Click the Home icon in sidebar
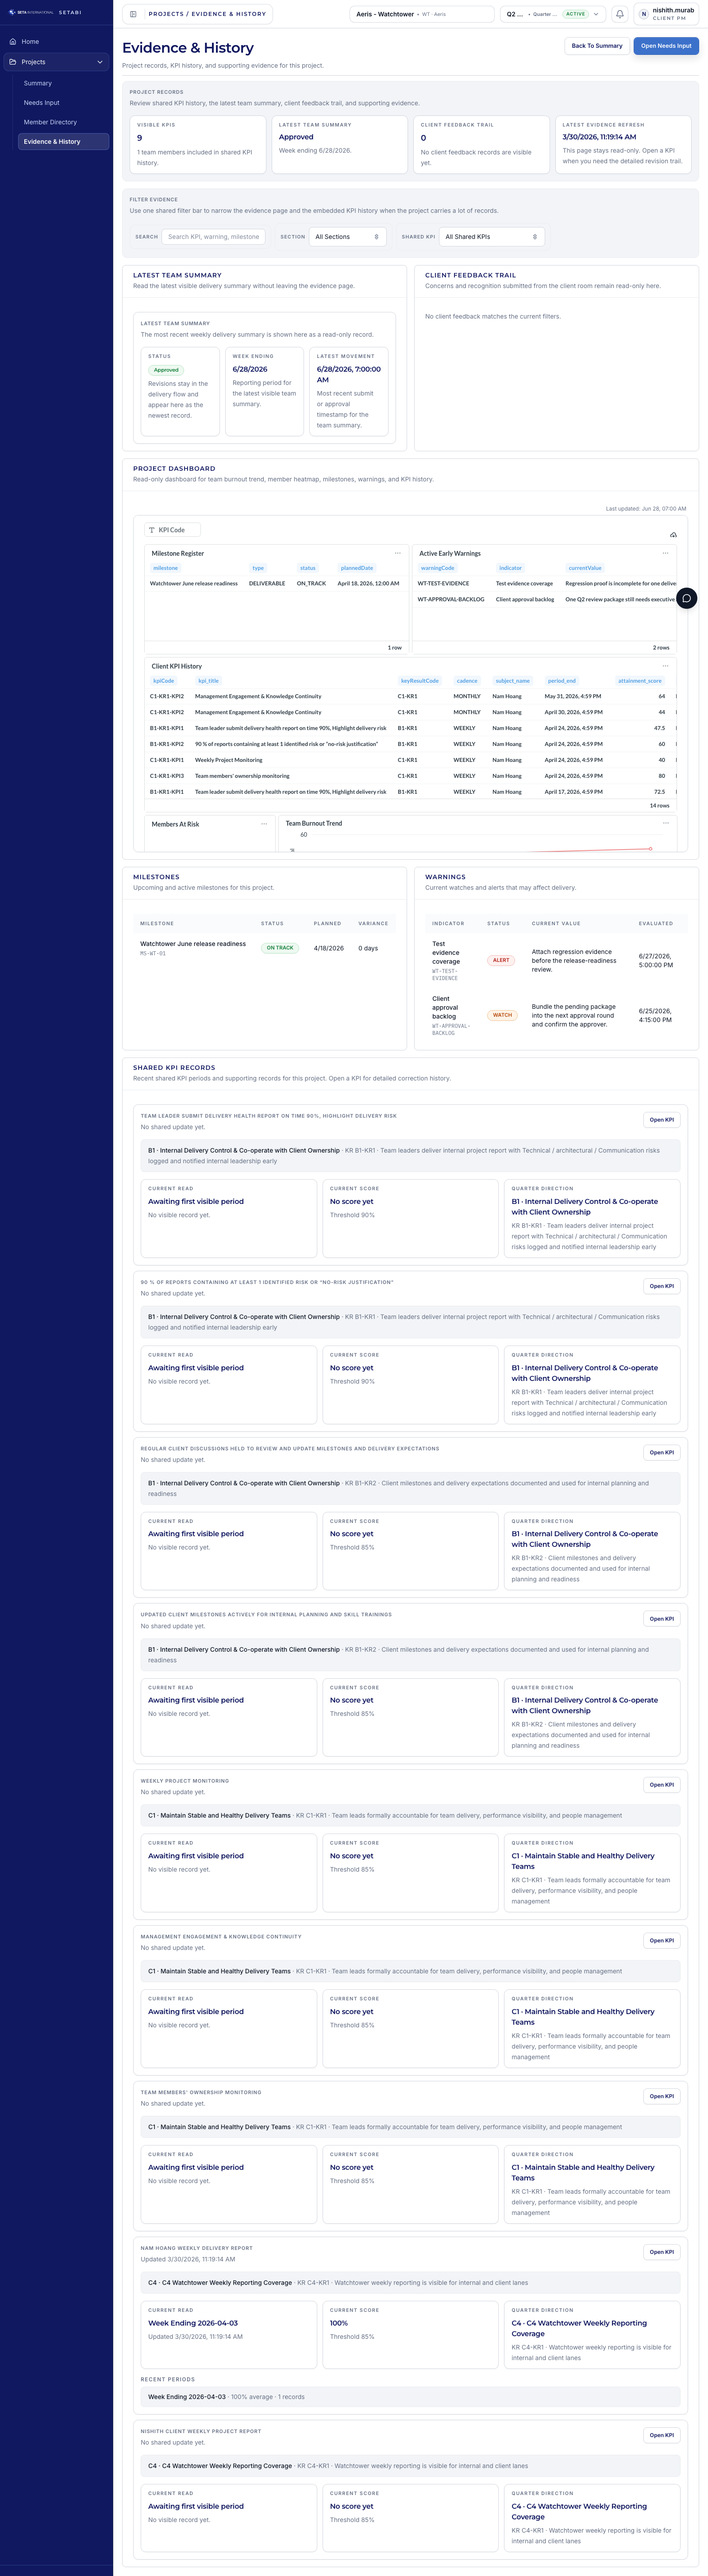 [13, 42]
